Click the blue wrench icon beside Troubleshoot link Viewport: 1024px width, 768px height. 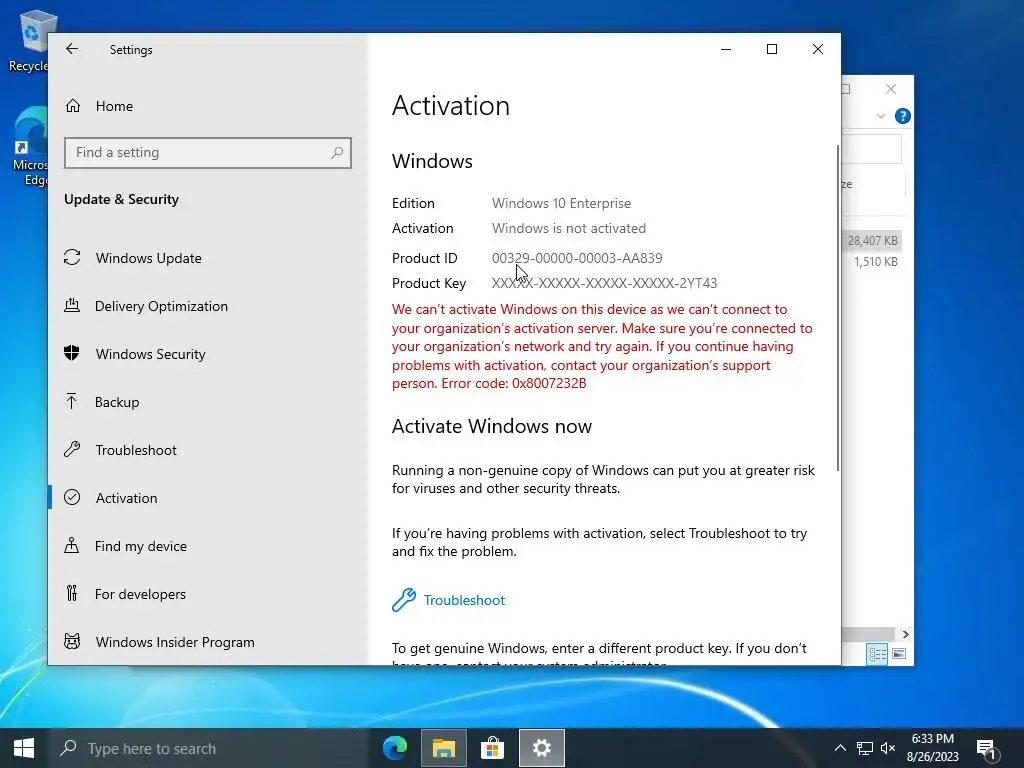point(404,600)
